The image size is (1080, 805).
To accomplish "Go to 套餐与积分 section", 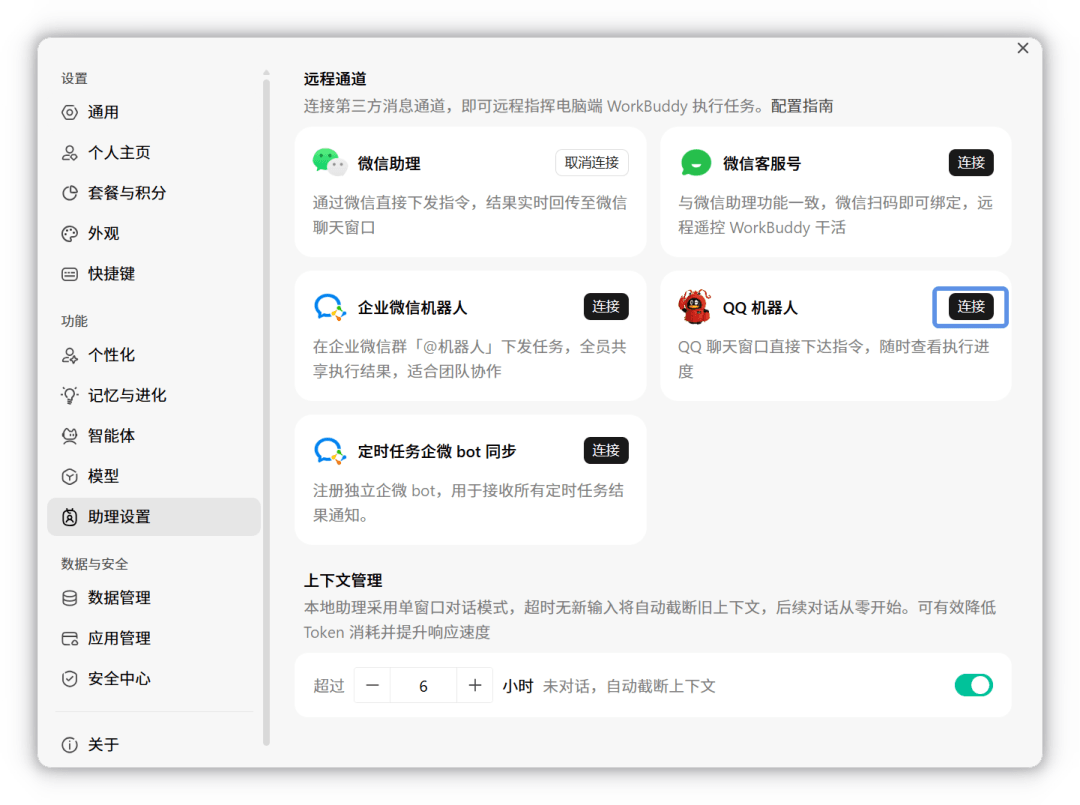I will pos(154,193).
